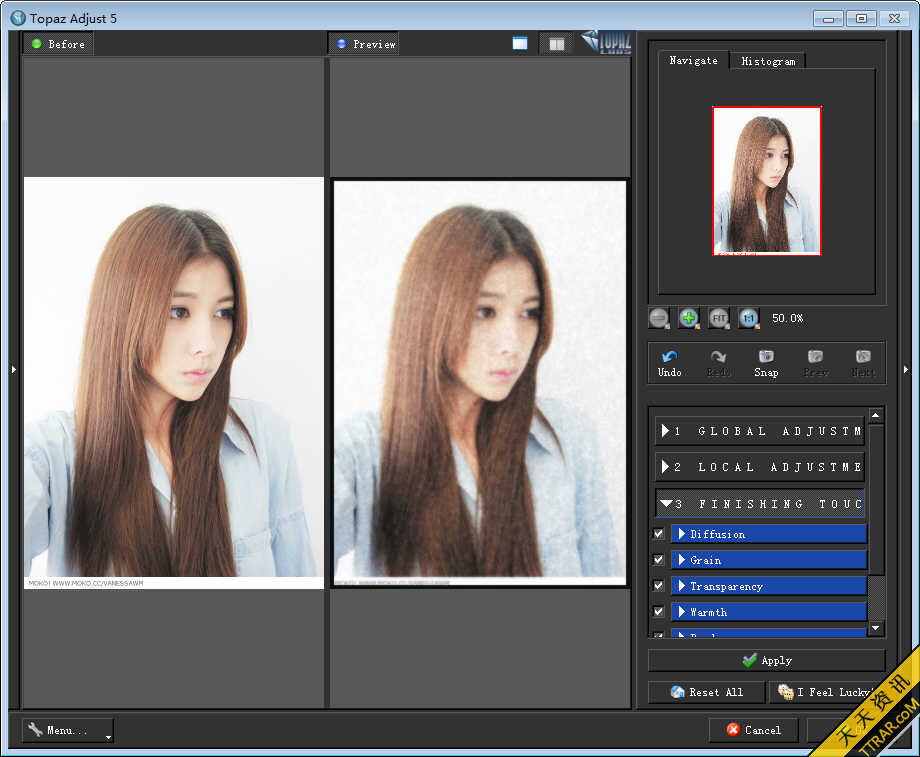Switch to single image view icon
Viewport: 920px width, 757px height.
518,43
